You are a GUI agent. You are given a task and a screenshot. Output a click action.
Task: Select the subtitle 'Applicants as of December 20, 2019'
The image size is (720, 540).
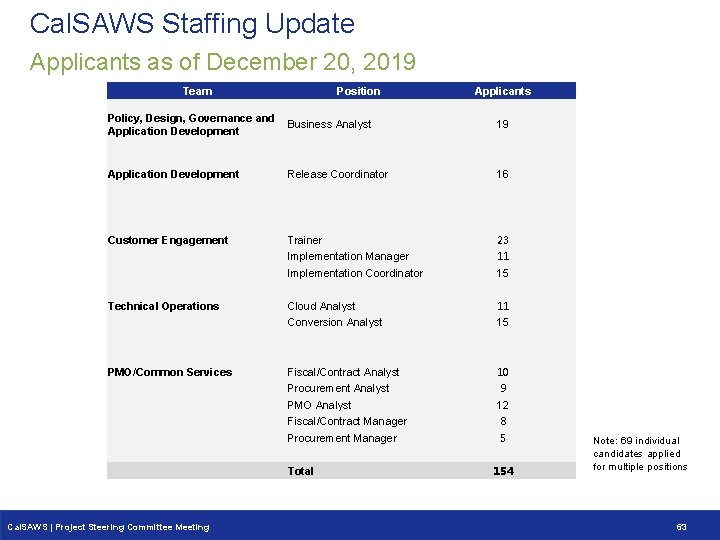(223, 62)
